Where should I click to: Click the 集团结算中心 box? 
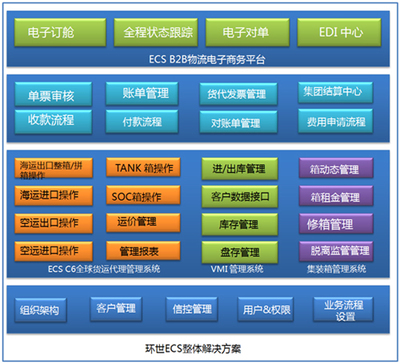tap(336, 92)
